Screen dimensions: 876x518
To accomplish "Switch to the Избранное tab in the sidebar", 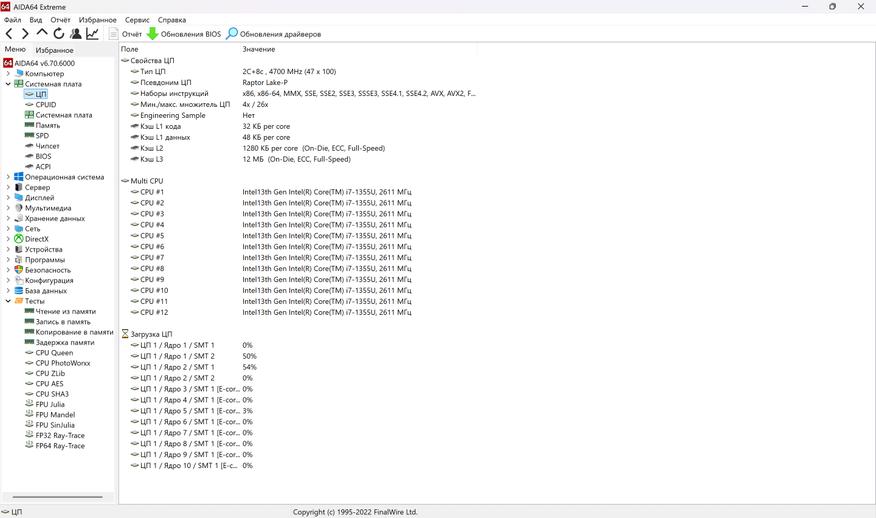I will click(54, 50).
